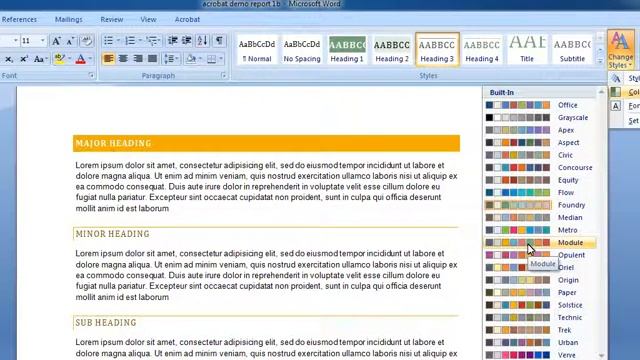
Task: Click the Shrink Font icon
Action: click(x=71, y=41)
